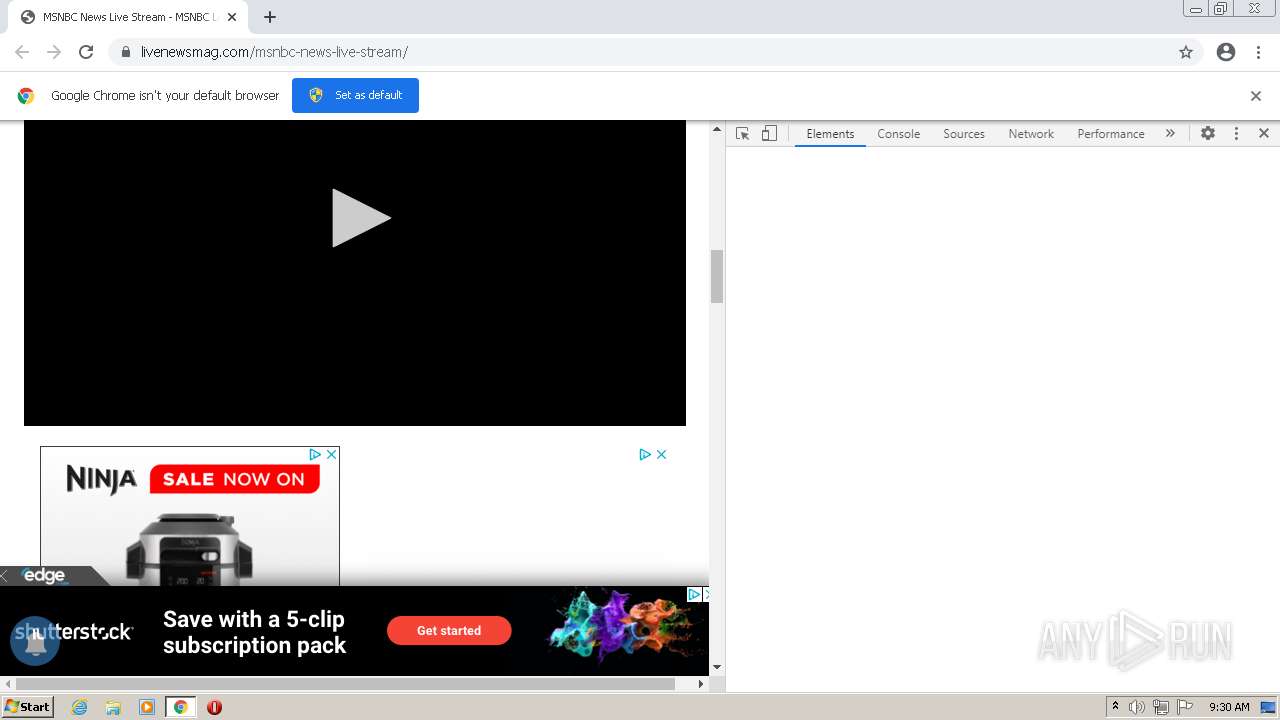The height and width of the screenshot is (720, 1280).
Task: Select Chrome in the taskbar
Action: click(x=181, y=707)
